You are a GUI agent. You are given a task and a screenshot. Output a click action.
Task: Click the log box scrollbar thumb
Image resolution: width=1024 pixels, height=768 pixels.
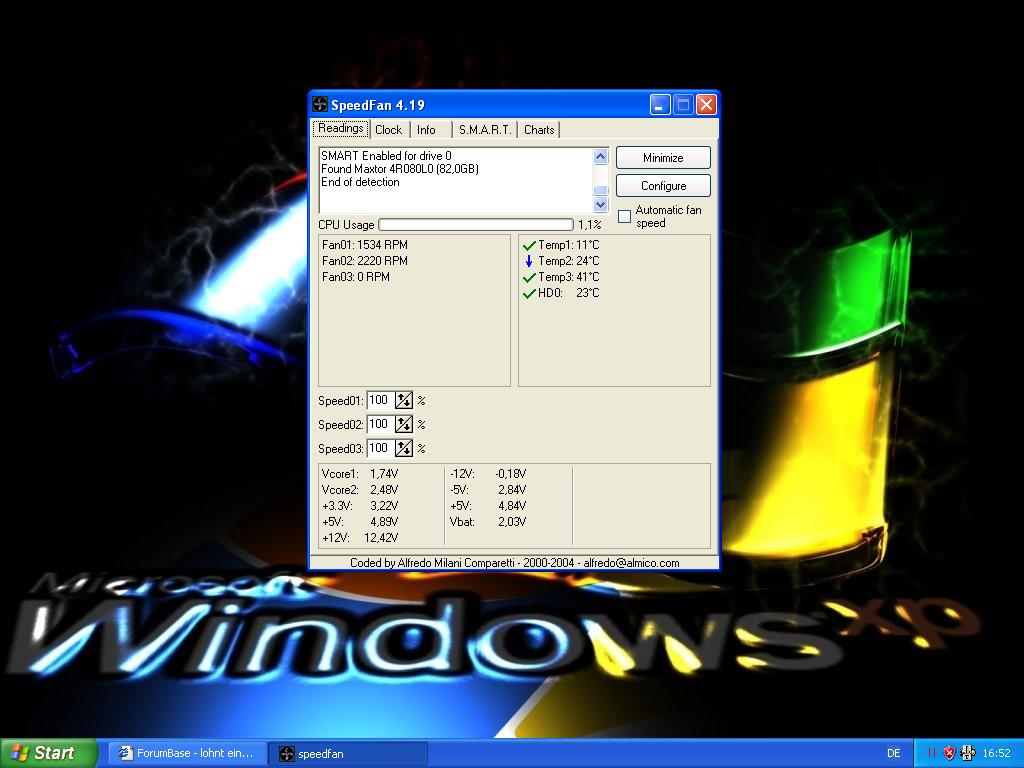click(x=600, y=190)
